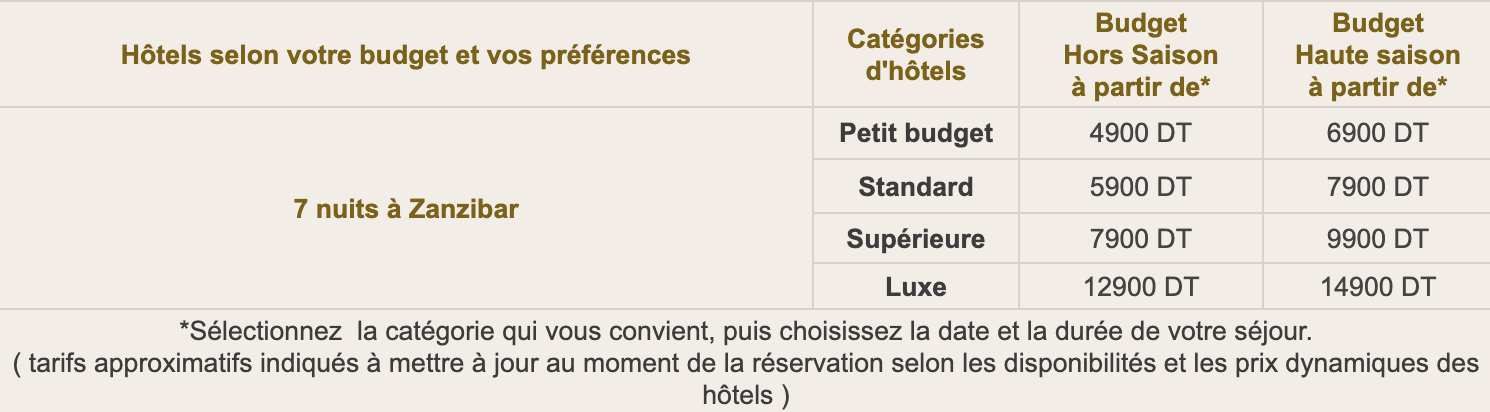Select the "7 nuits à Zanzibar" cell
Image resolution: width=1490 pixels, height=412 pixels.
405,210
